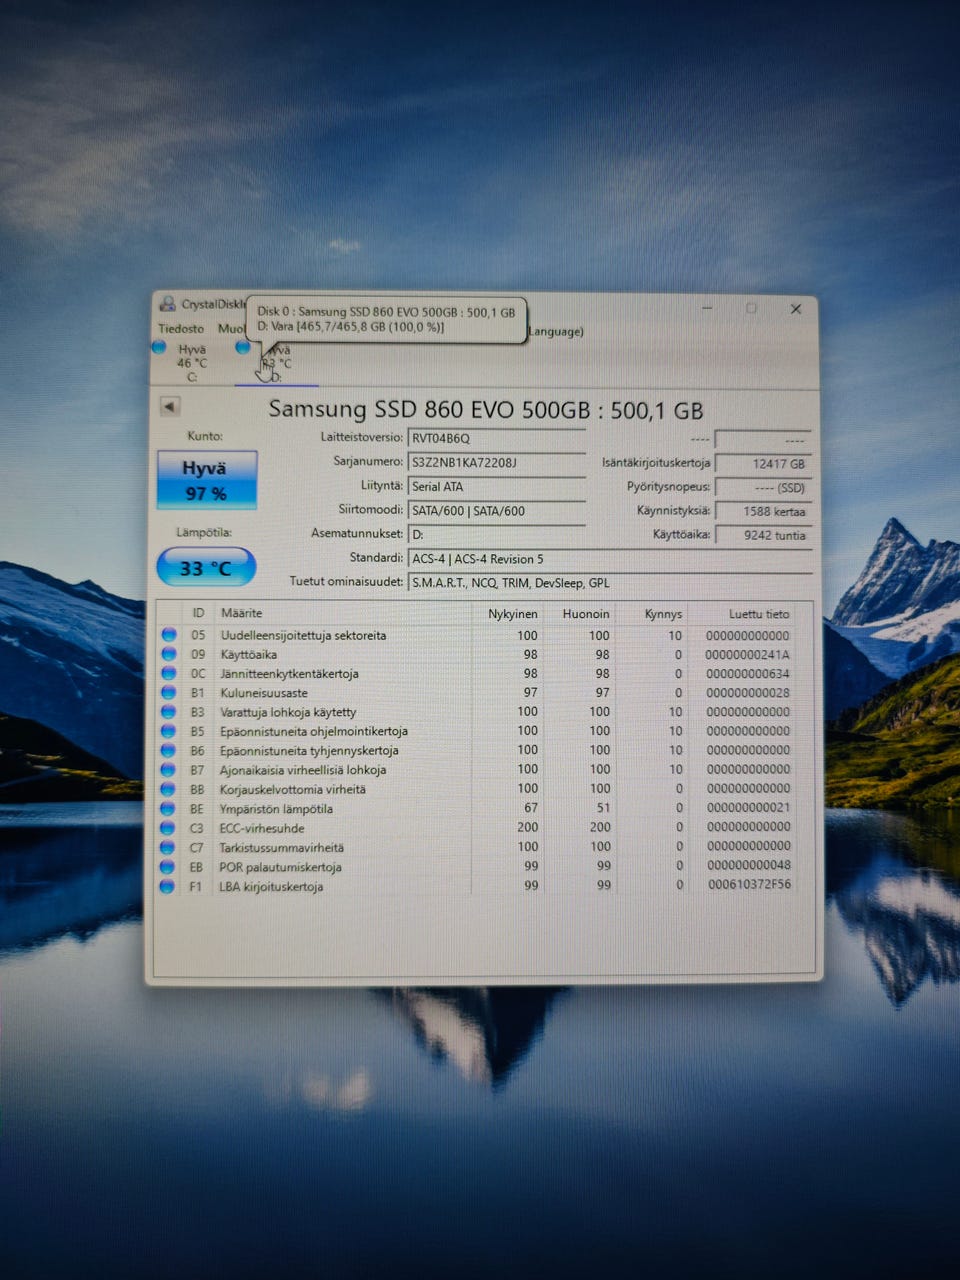
Task: Click the Tuetut ominaisuudet field
Action: tap(610, 583)
